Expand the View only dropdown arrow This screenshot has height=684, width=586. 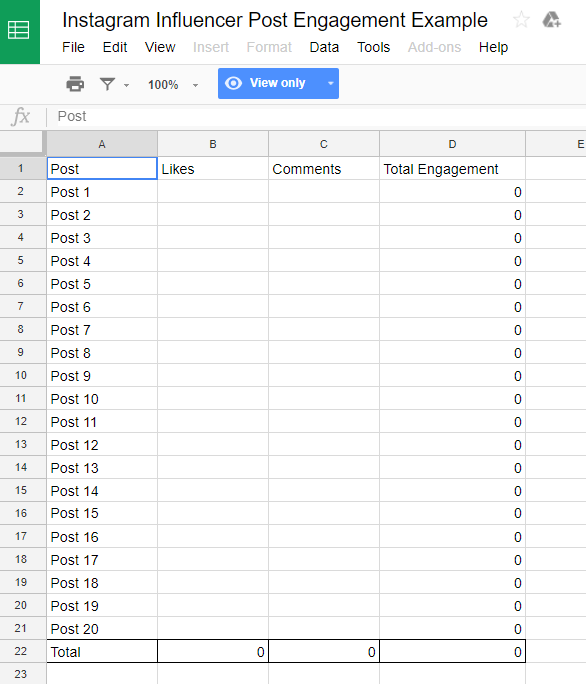(x=331, y=83)
